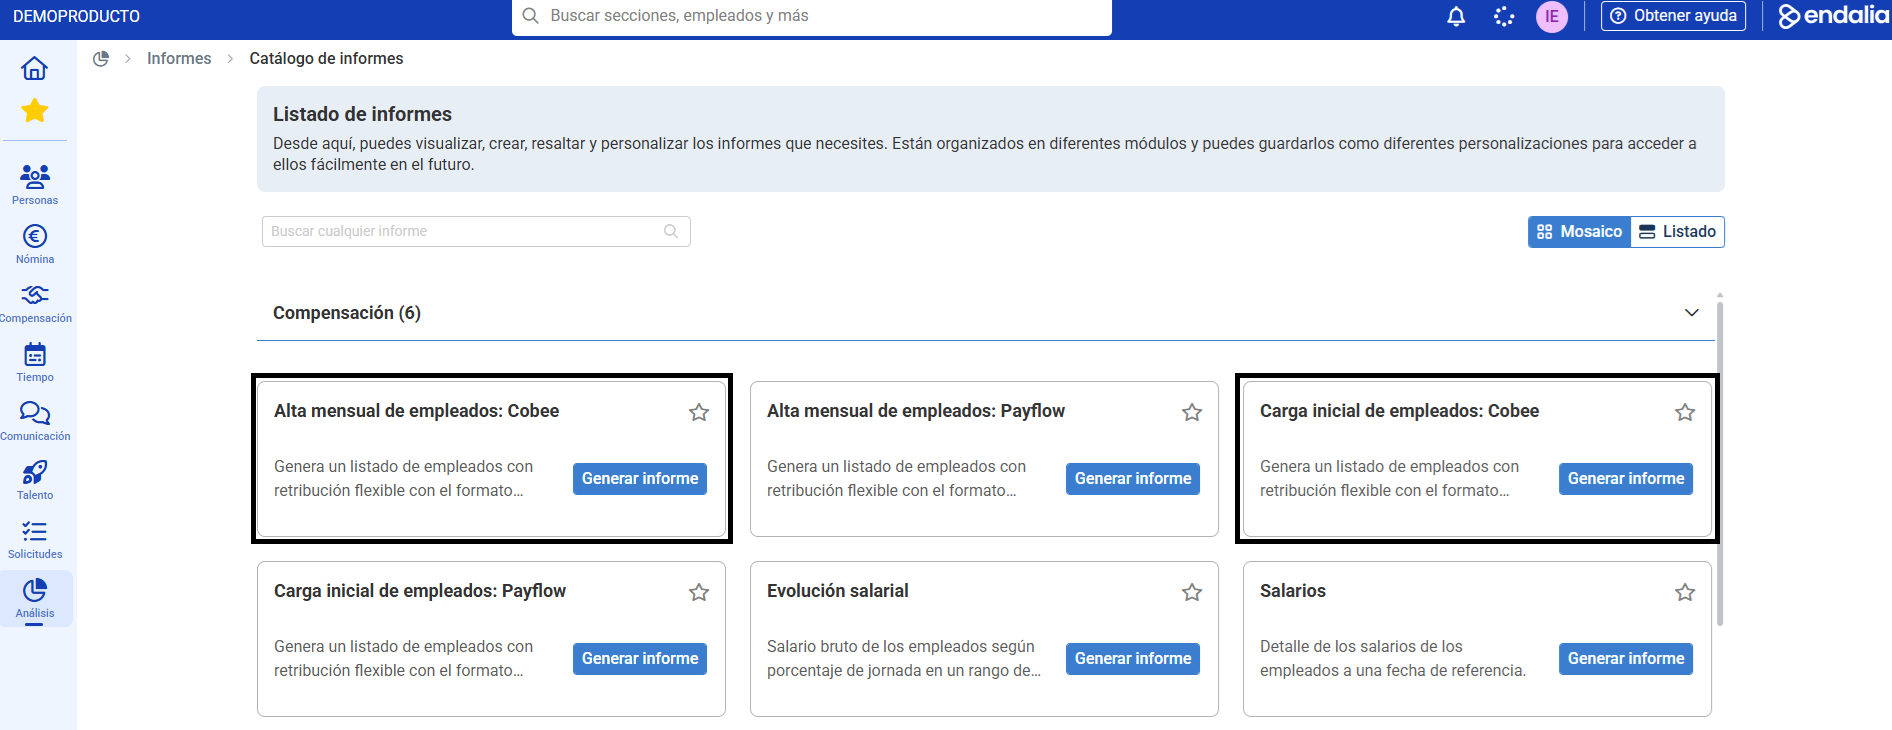Click the Evolución salarial card title
The width and height of the screenshot is (1892, 730).
tap(838, 591)
